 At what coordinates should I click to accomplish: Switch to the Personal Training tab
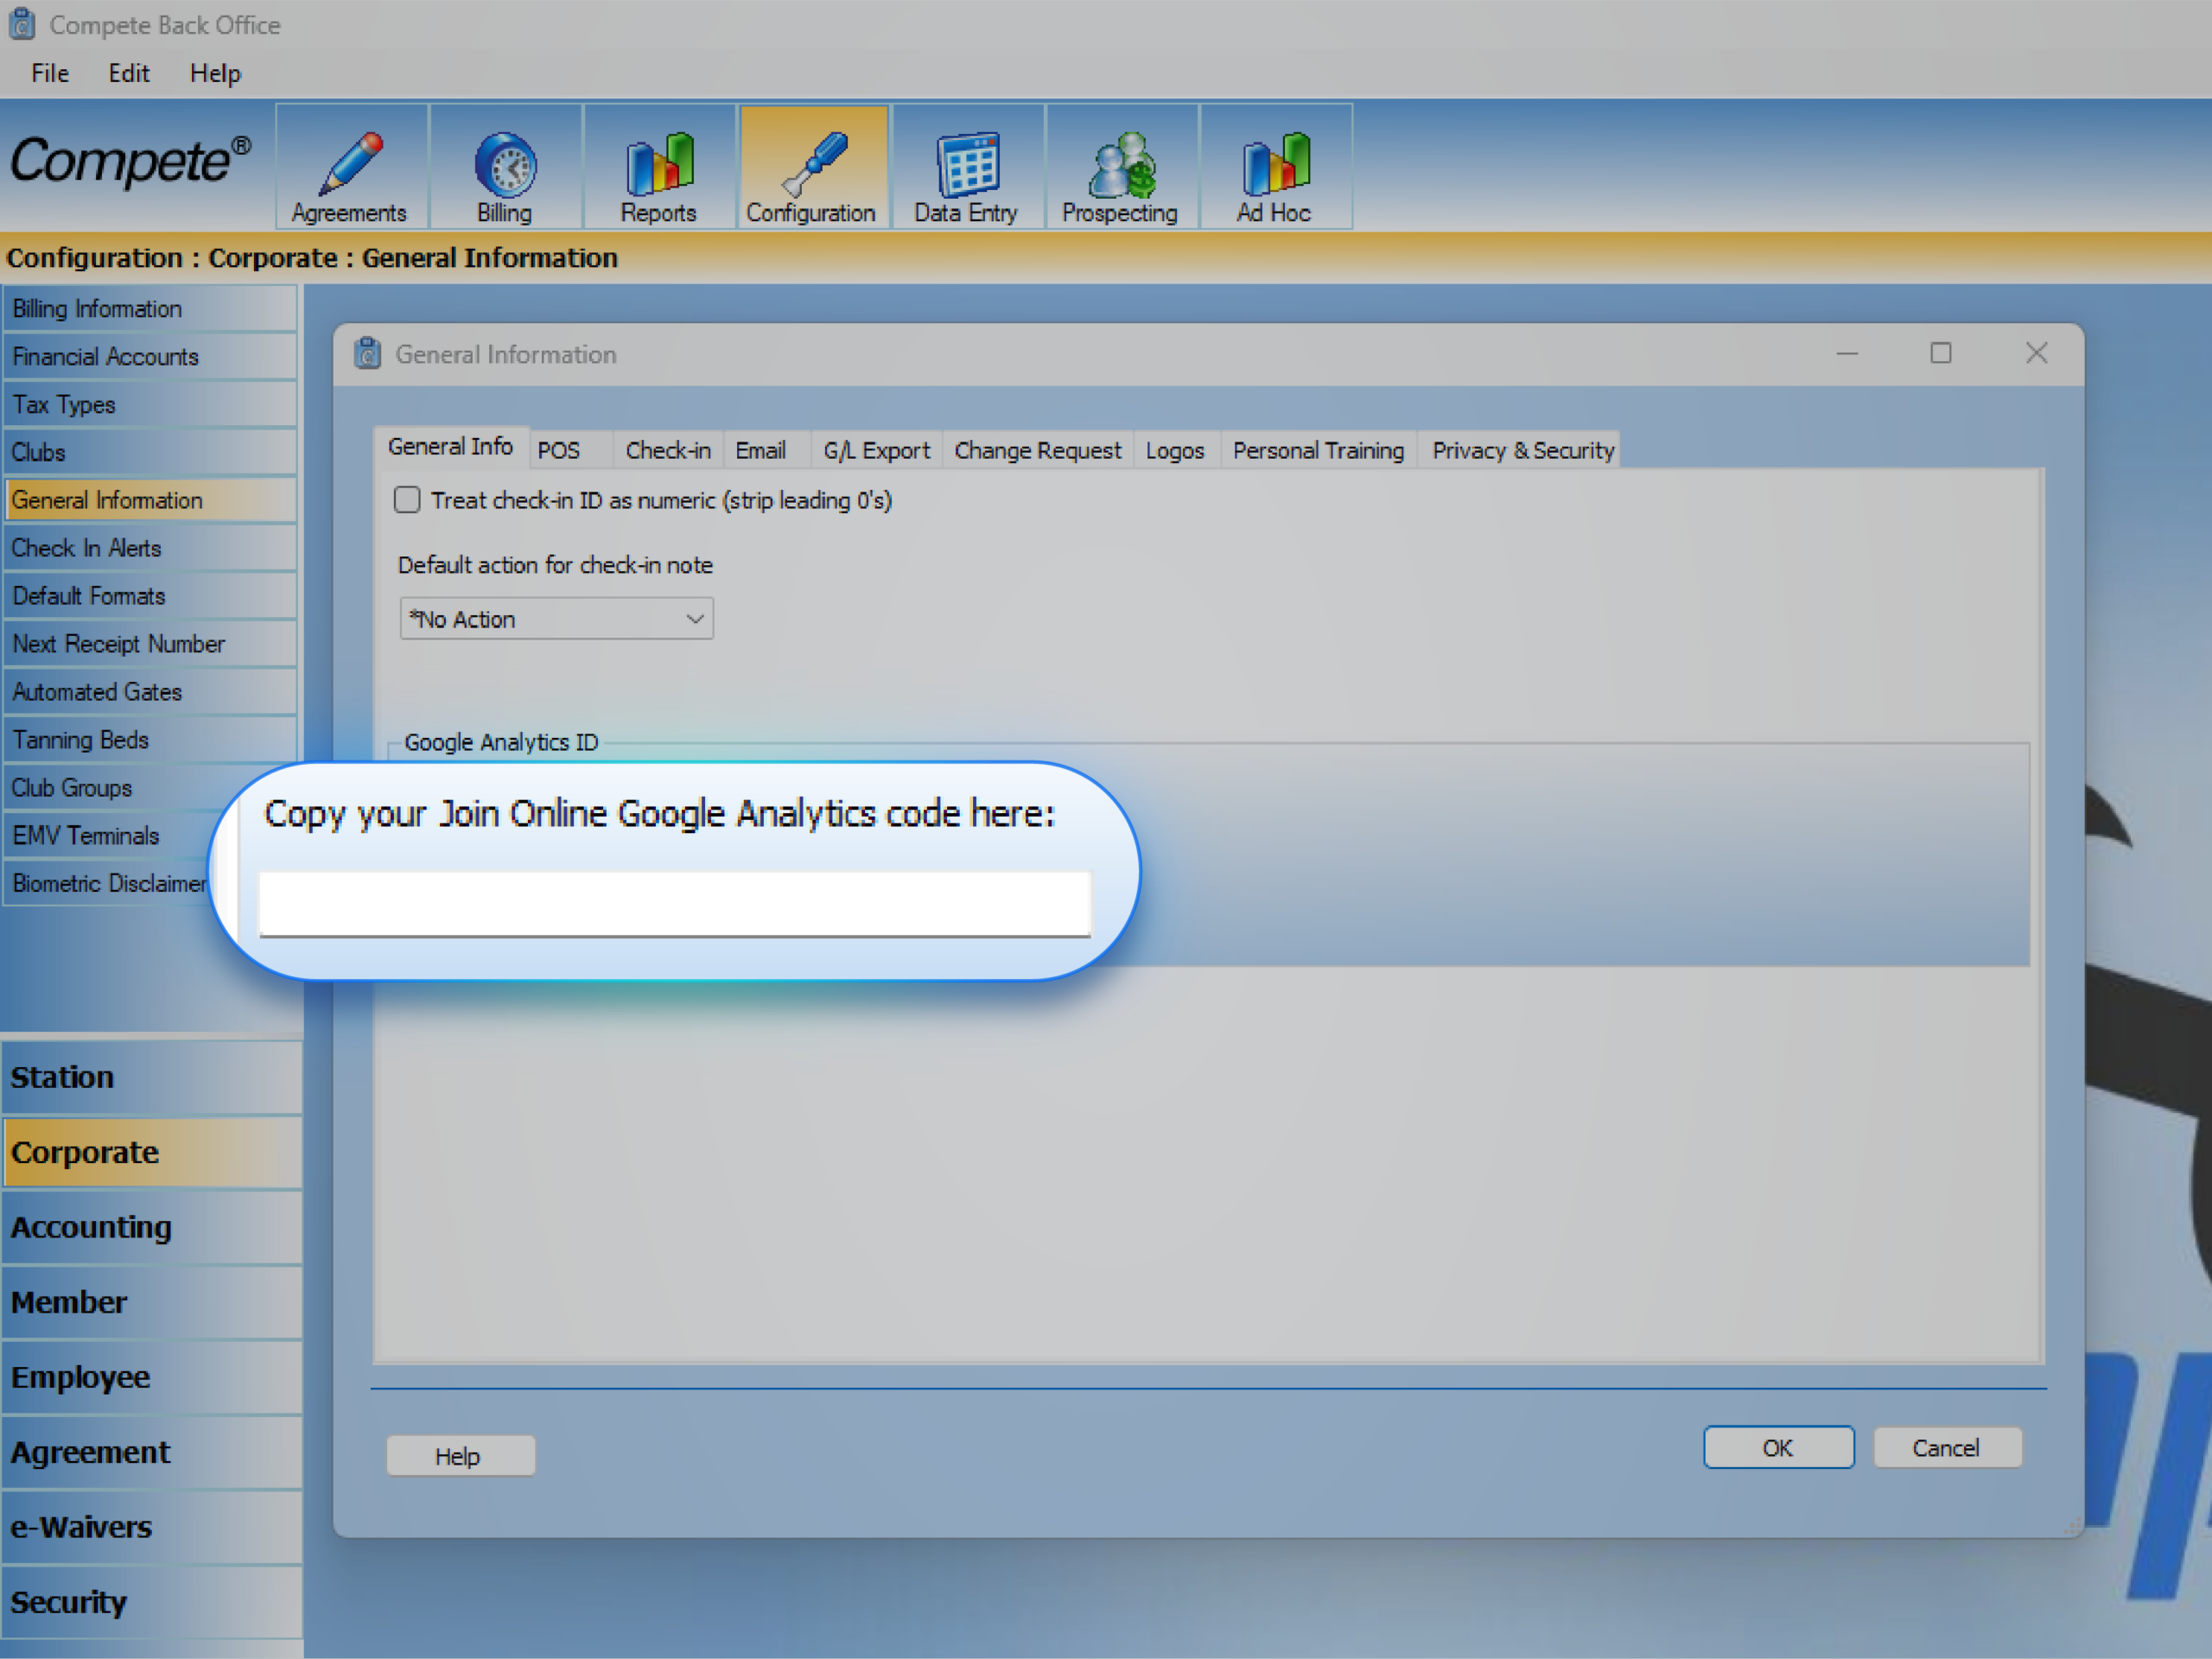click(x=1318, y=451)
